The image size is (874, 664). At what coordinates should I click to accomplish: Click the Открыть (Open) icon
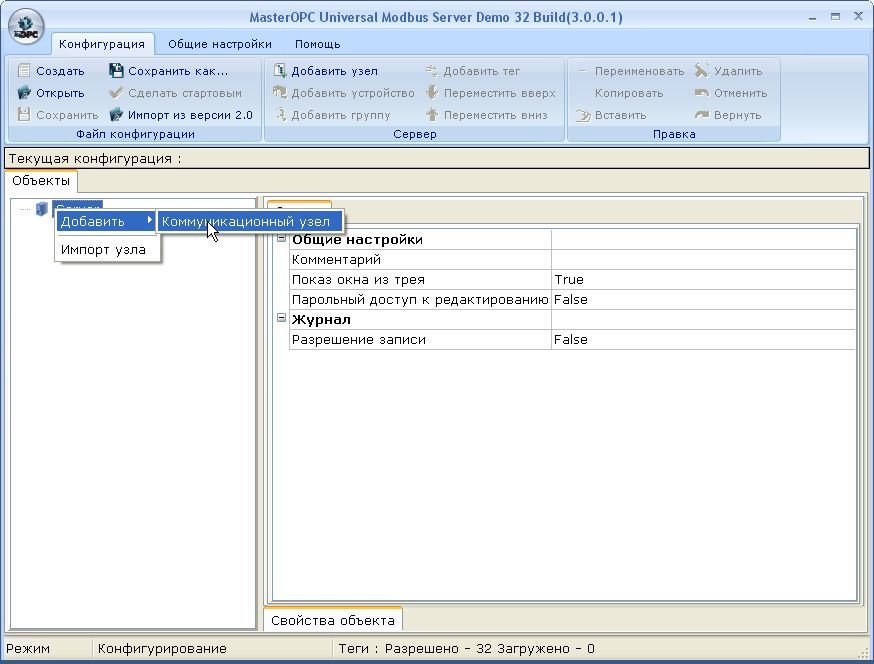25,93
